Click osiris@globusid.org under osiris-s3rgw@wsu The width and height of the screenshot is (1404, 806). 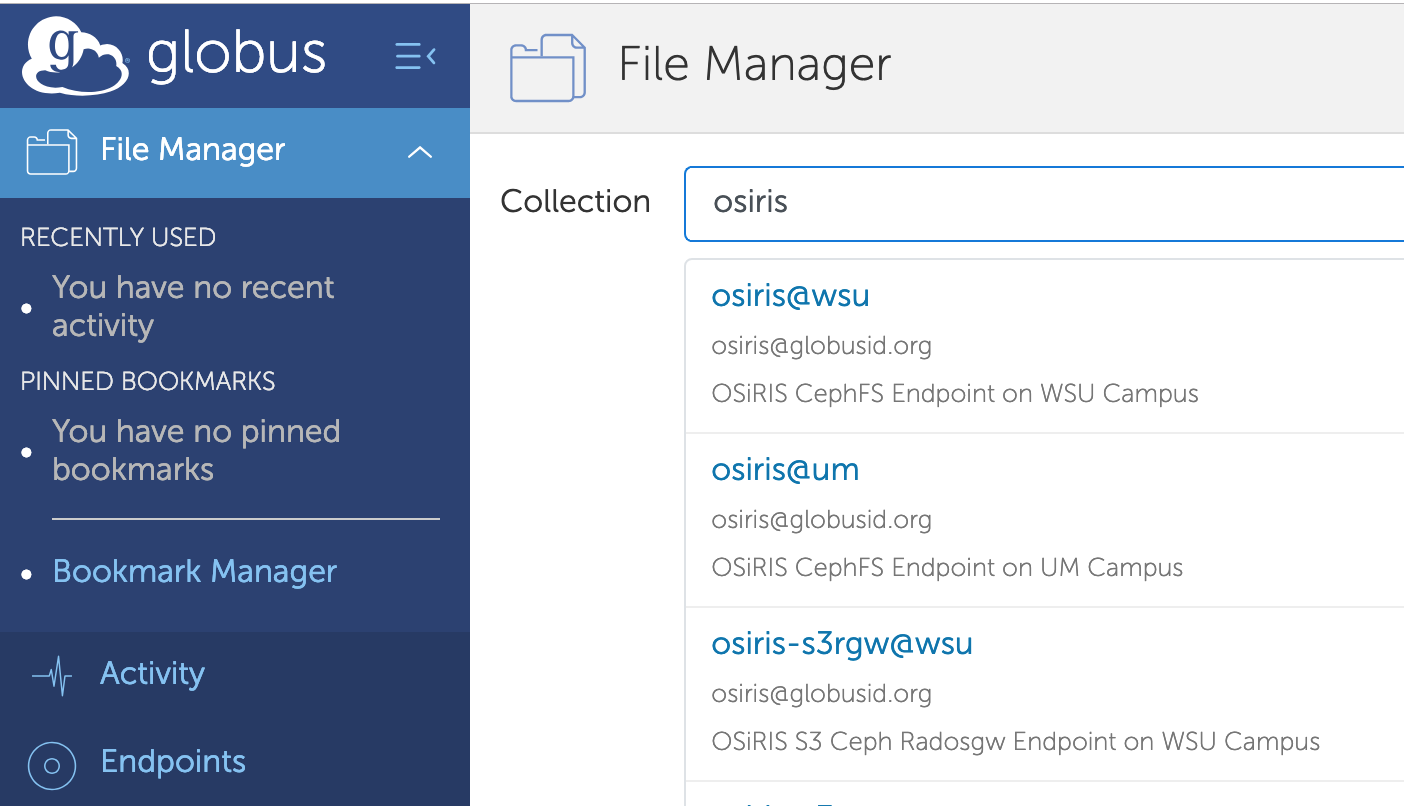click(x=821, y=694)
